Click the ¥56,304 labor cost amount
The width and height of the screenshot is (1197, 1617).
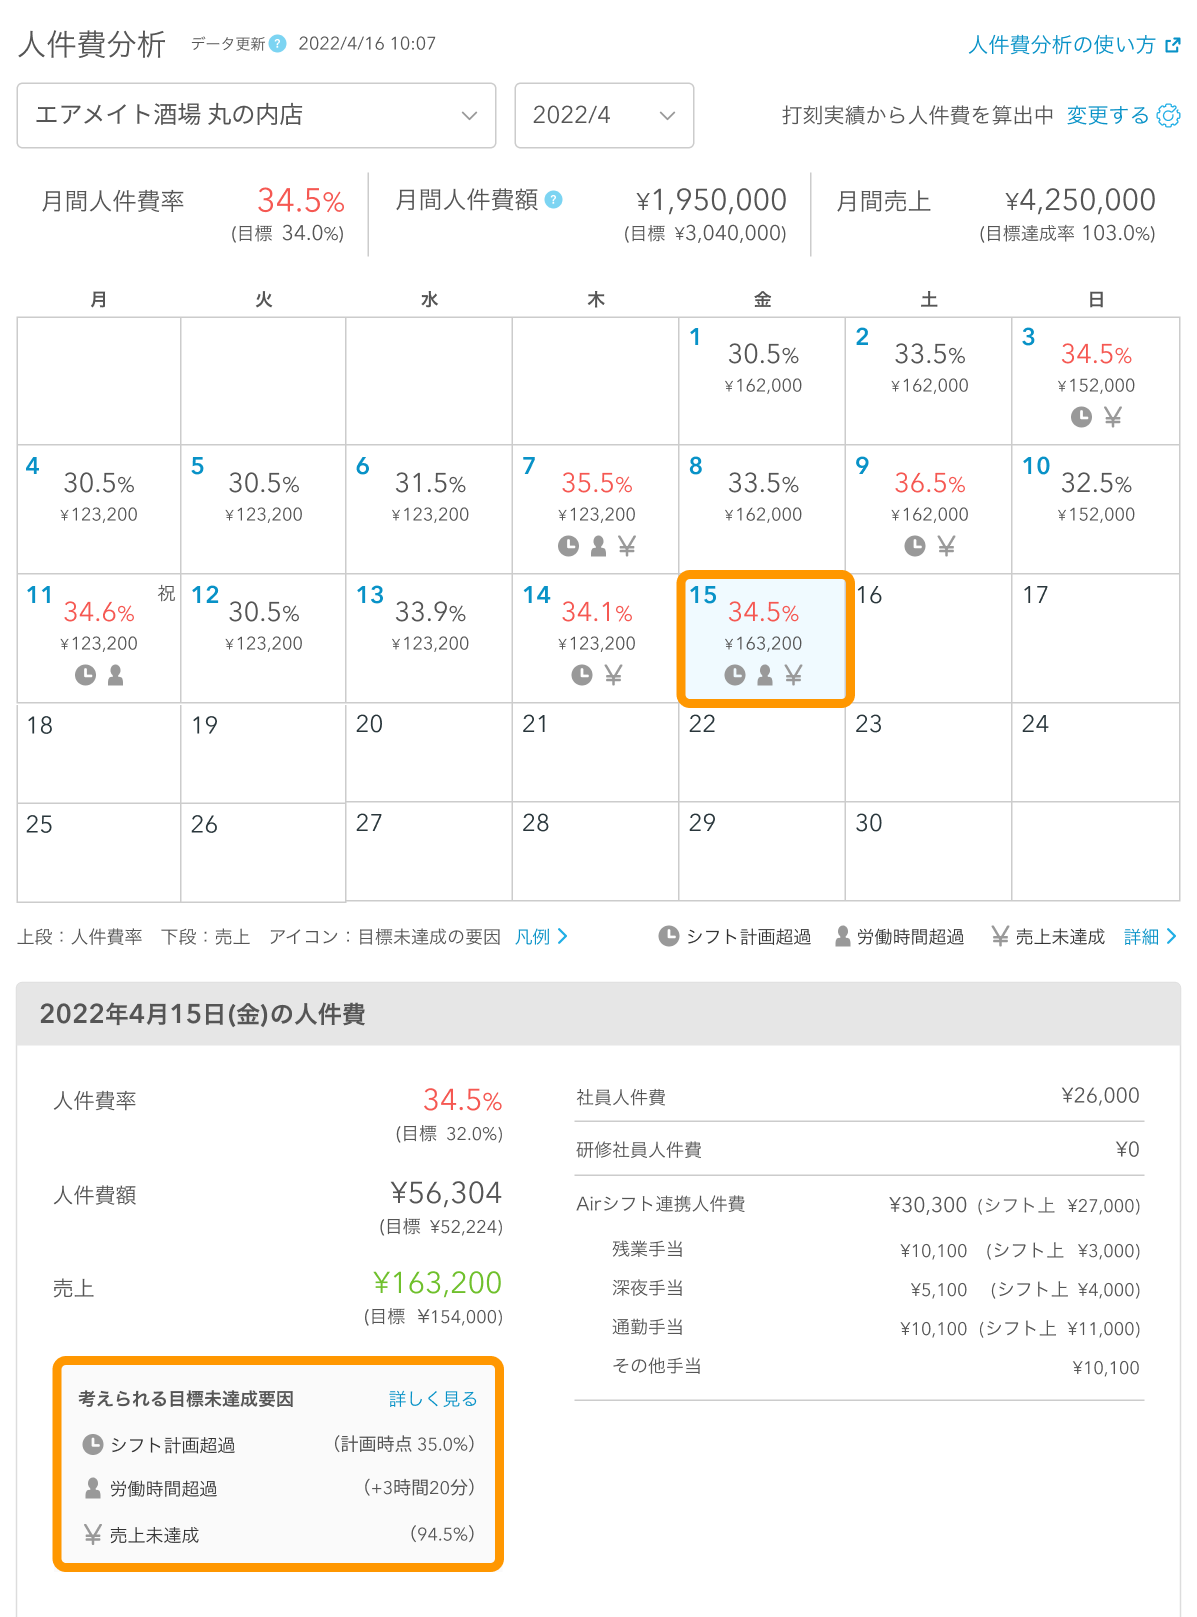point(446,1193)
